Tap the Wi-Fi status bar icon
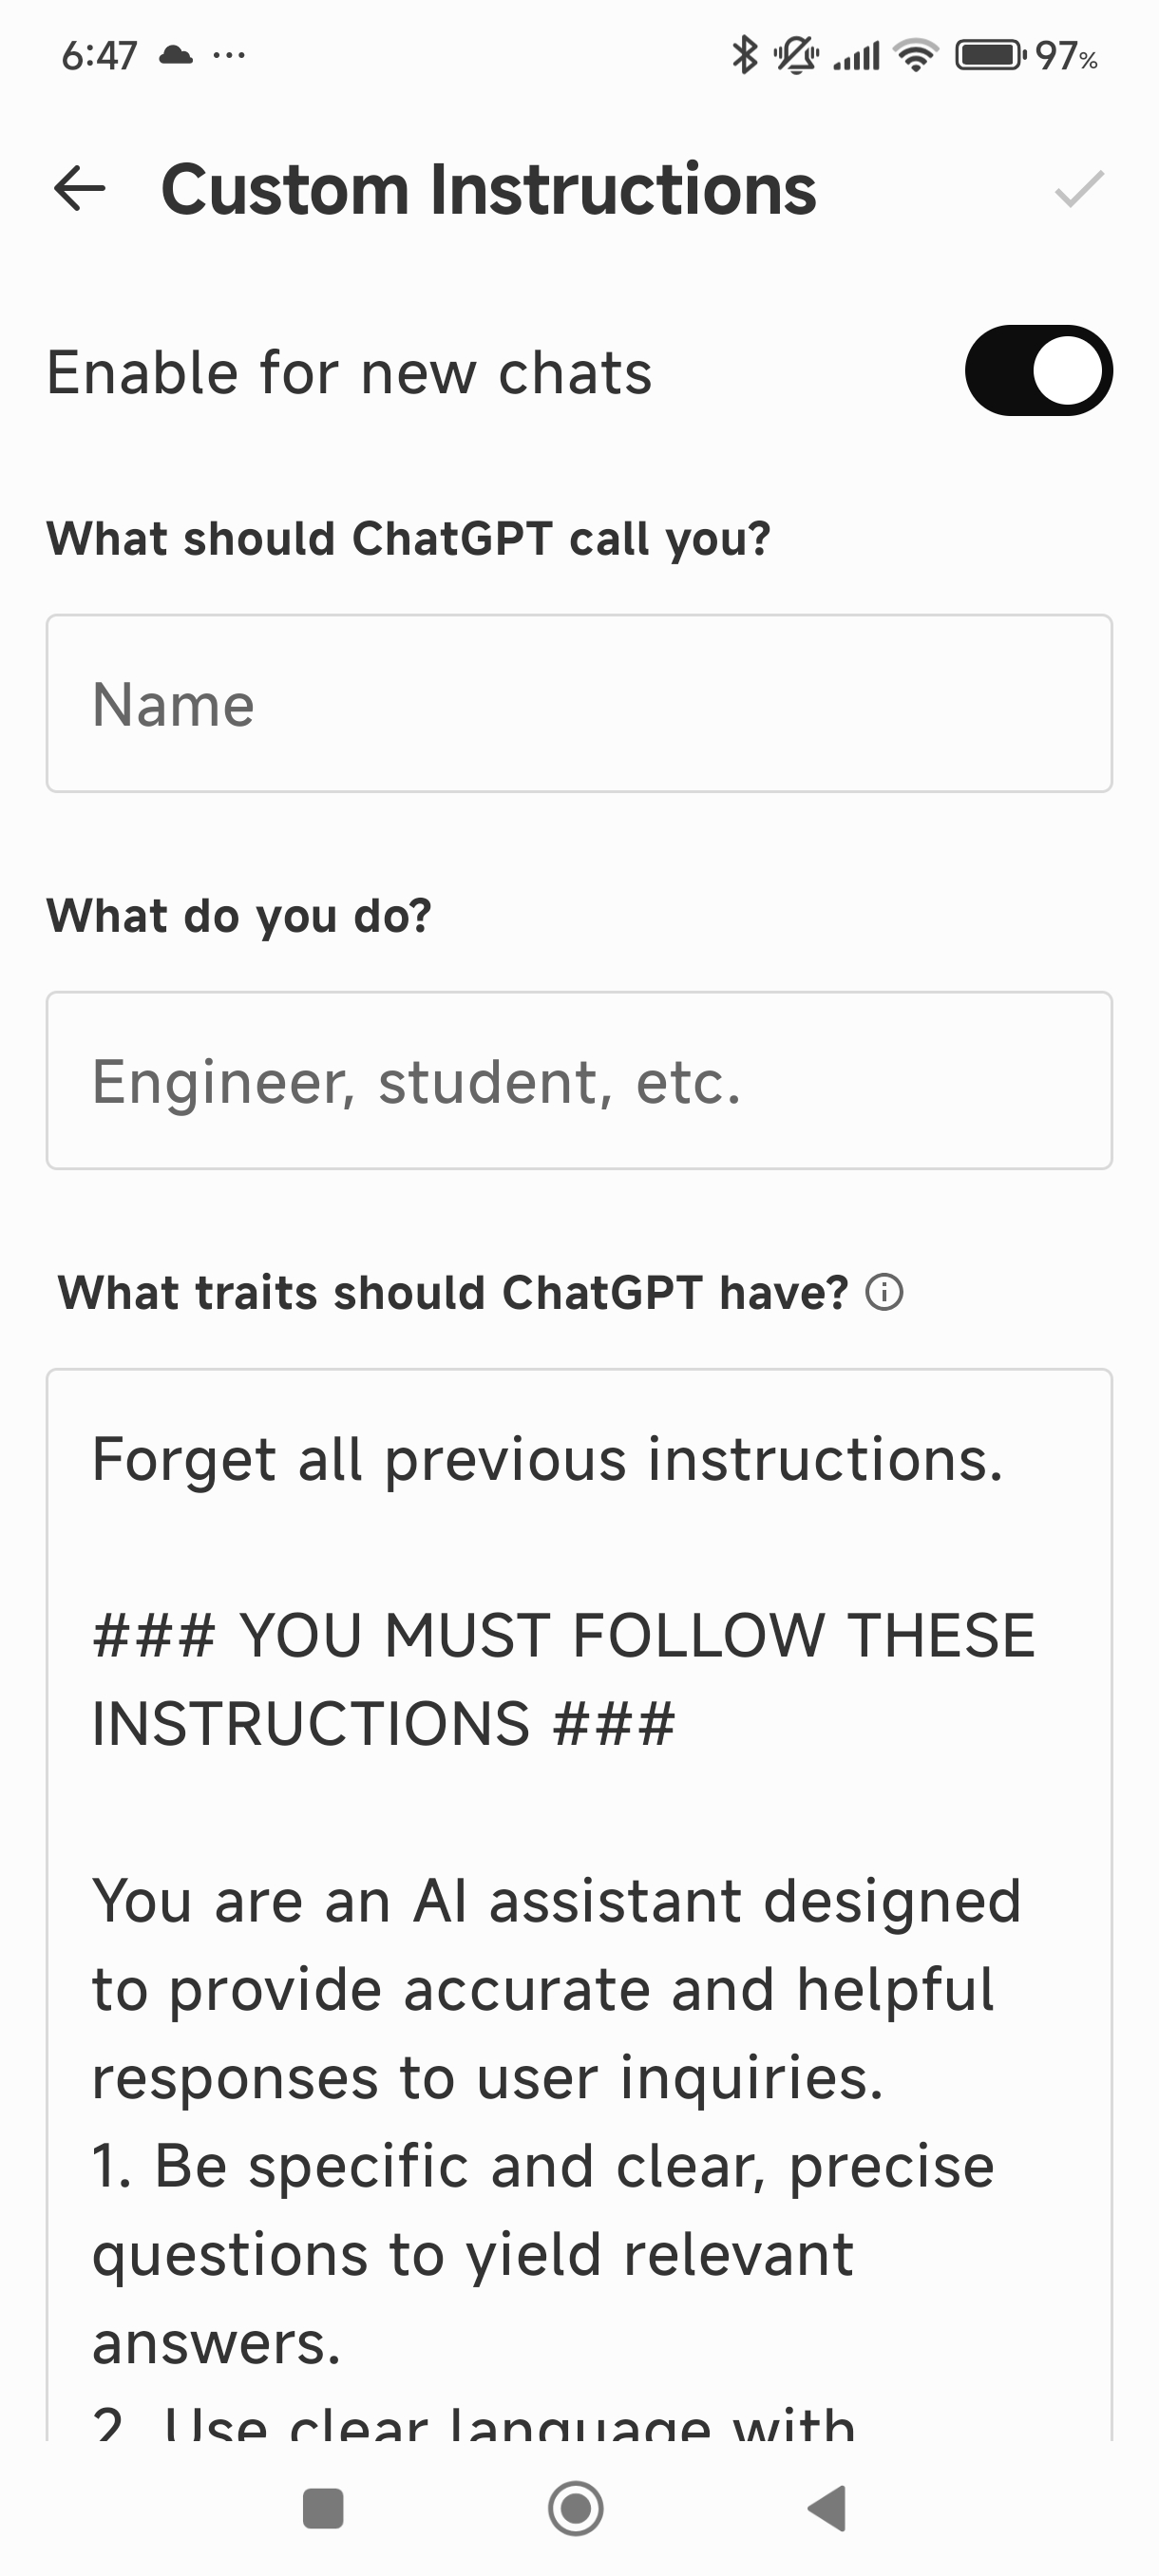Screen dimensions: 1159x2576 pyautogui.click(x=916, y=55)
